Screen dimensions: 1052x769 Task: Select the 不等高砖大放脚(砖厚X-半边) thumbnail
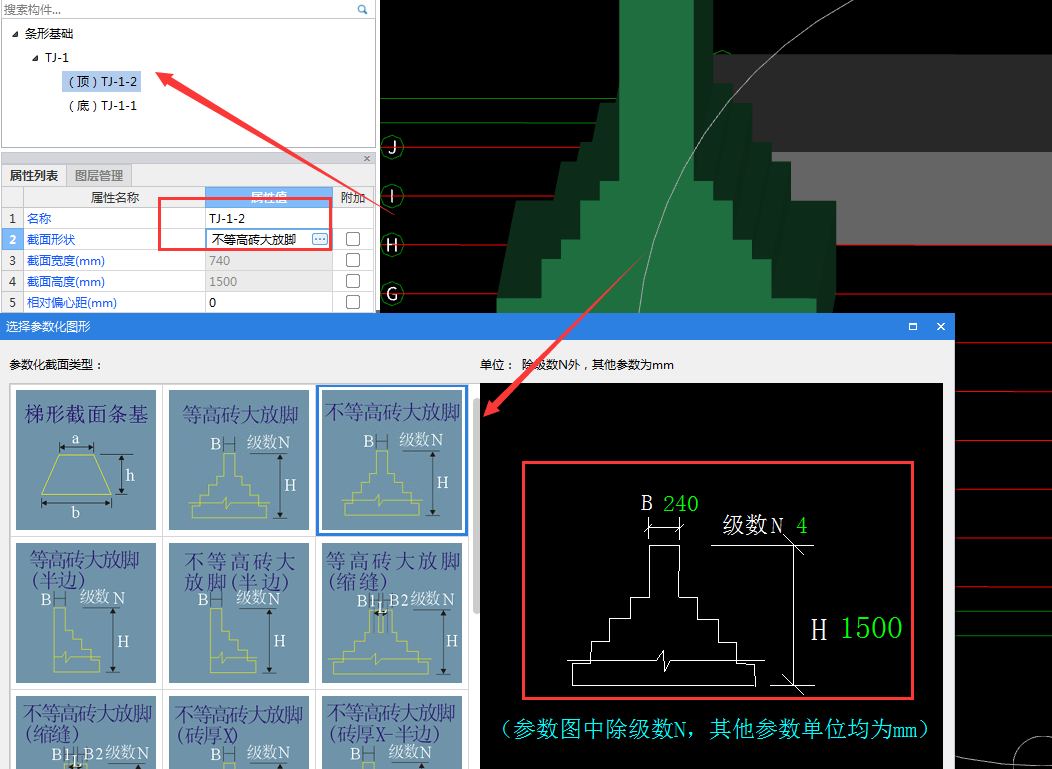392,732
